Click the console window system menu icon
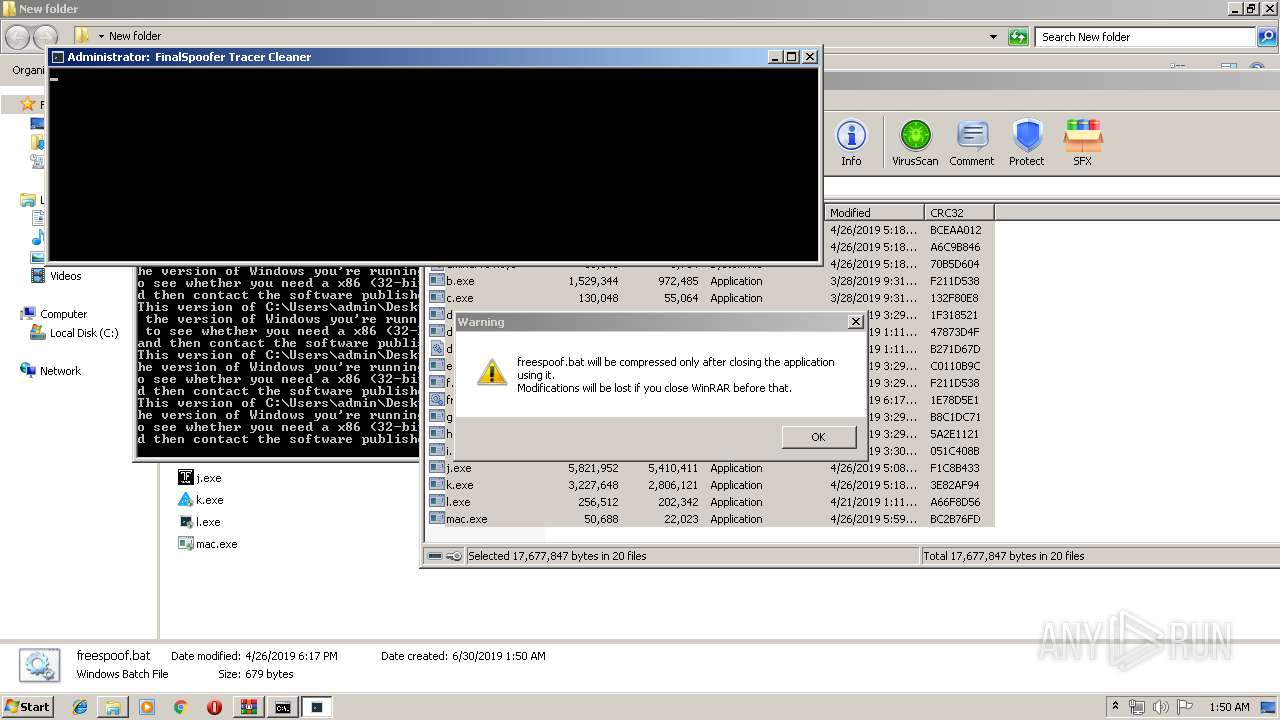The image size is (1280, 720). [x=58, y=57]
